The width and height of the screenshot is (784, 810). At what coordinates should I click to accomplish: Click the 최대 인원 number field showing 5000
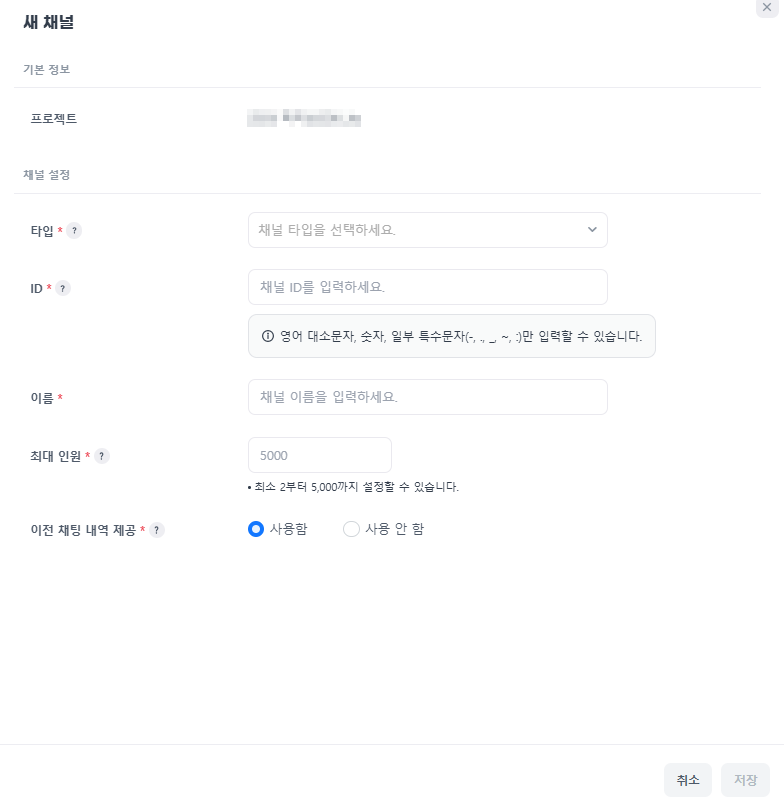(x=319, y=455)
